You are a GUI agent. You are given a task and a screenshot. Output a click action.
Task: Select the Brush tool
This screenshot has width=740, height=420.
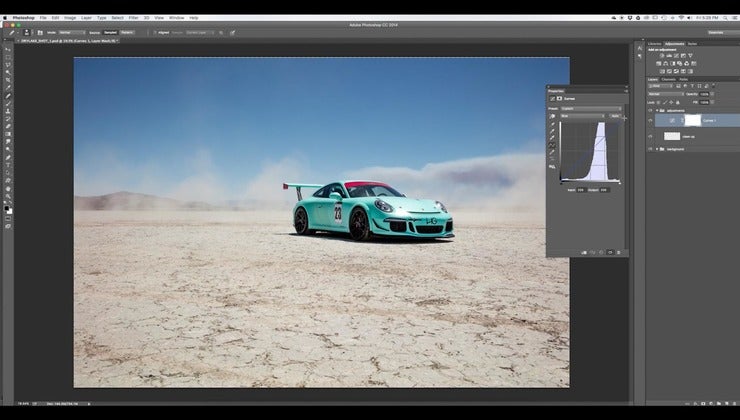(x=8, y=103)
